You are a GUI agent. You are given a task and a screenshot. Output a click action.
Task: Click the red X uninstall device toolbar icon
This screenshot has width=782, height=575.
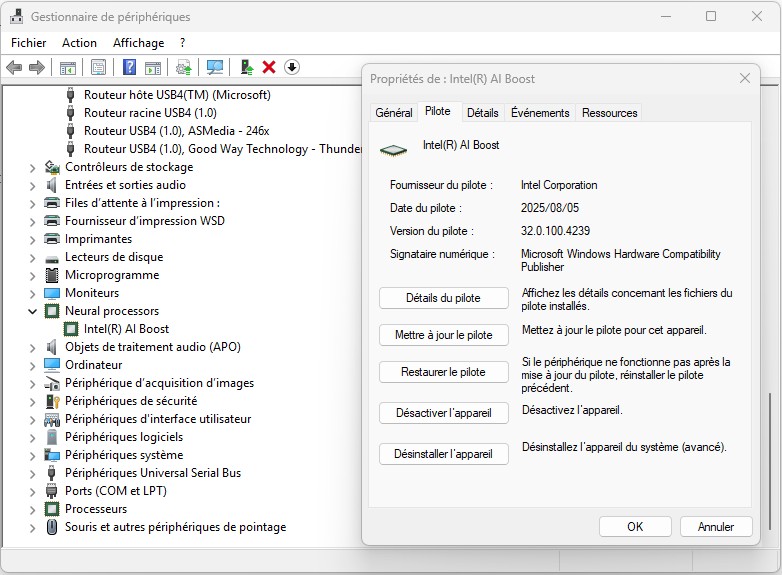(x=269, y=67)
